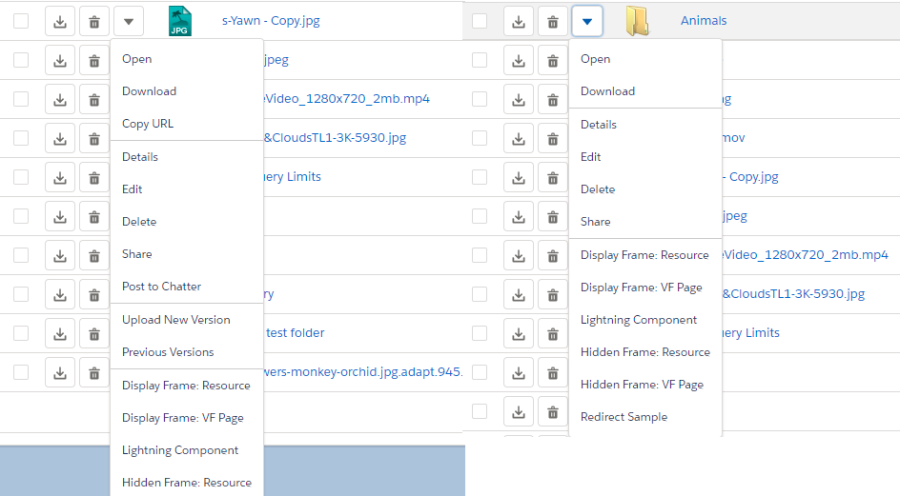
Task: Choose Copy URL from the file menu
Action: (x=147, y=124)
